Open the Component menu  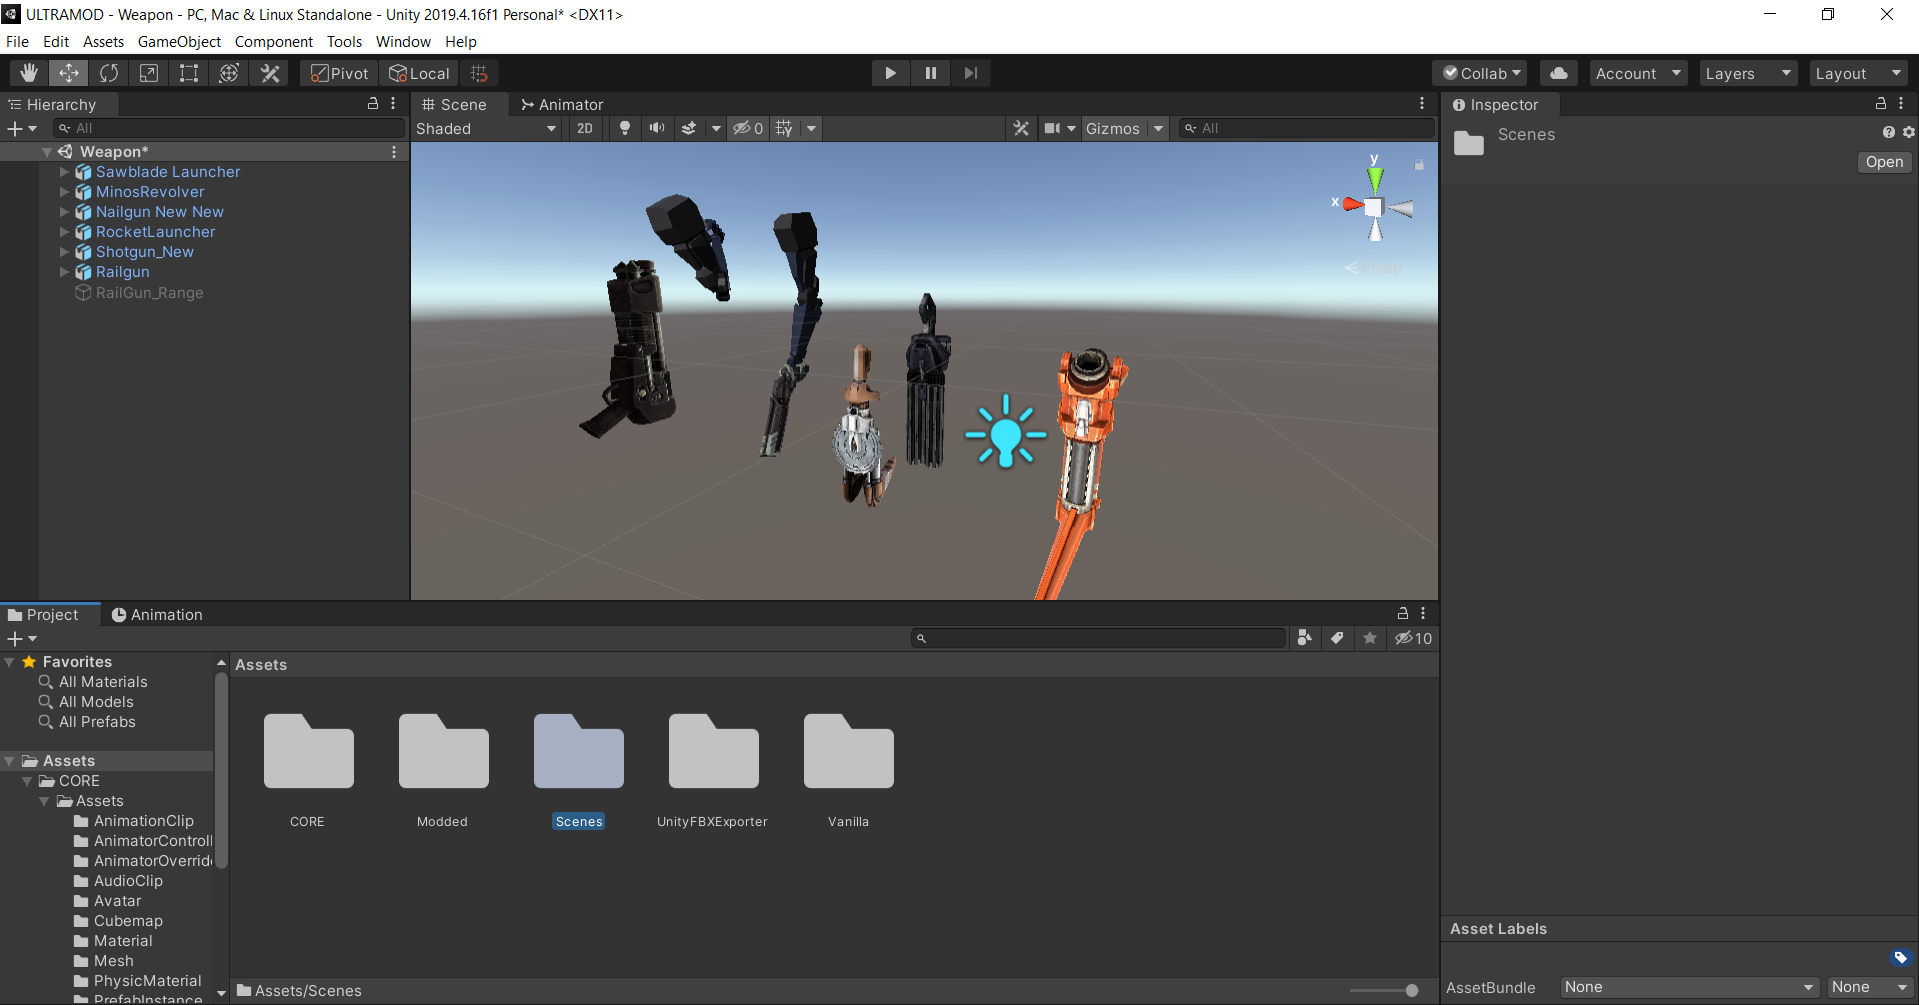click(274, 42)
